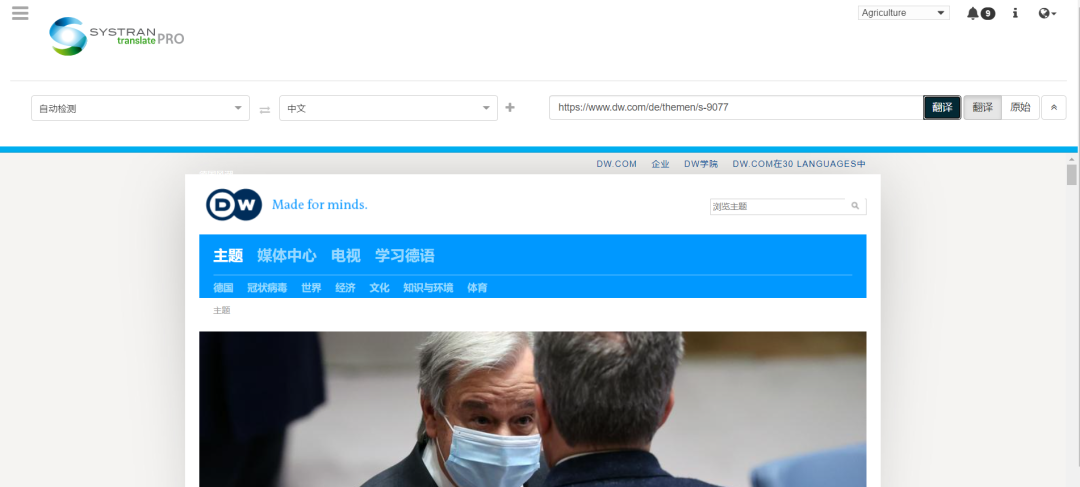
Task: Swap source and target languages
Action: [x=264, y=109]
